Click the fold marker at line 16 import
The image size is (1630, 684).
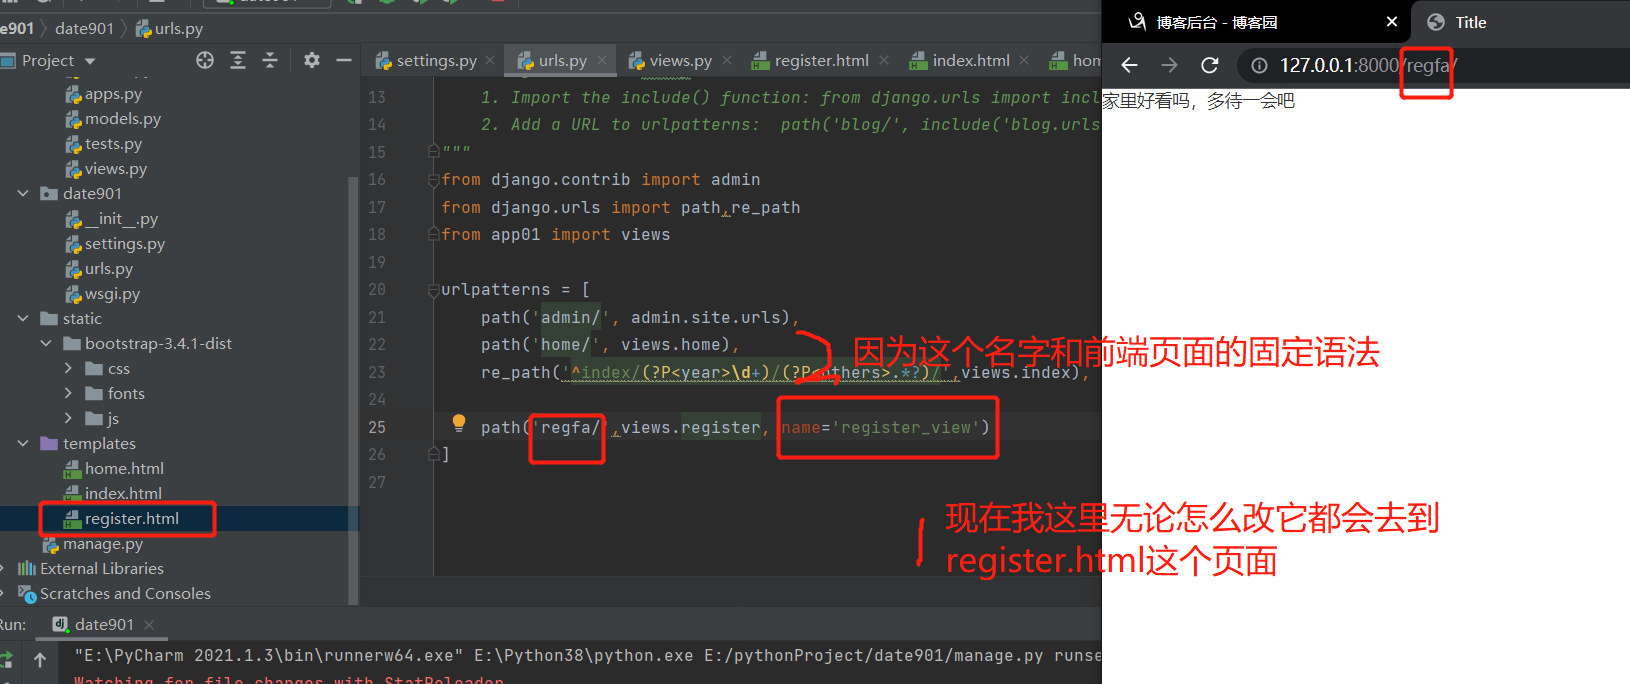pos(434,180)
